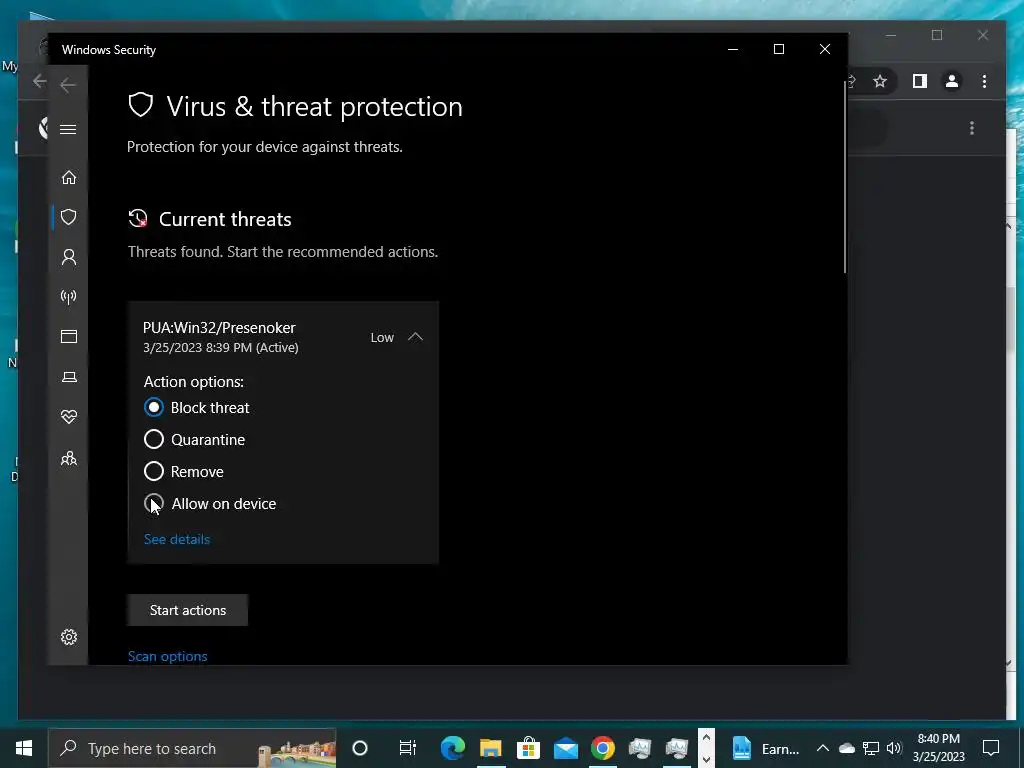The height and width of the screenshot is (768, 1024).
Task: Open Chrome three-dot menu
Action: 984,81
